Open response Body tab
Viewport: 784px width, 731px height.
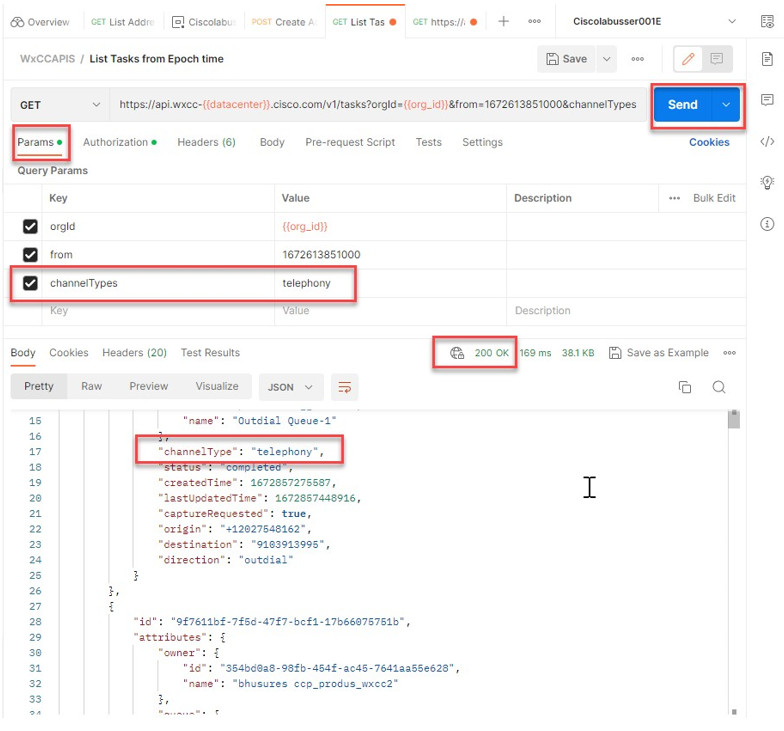pyautogui.click(x=23, y=353)
